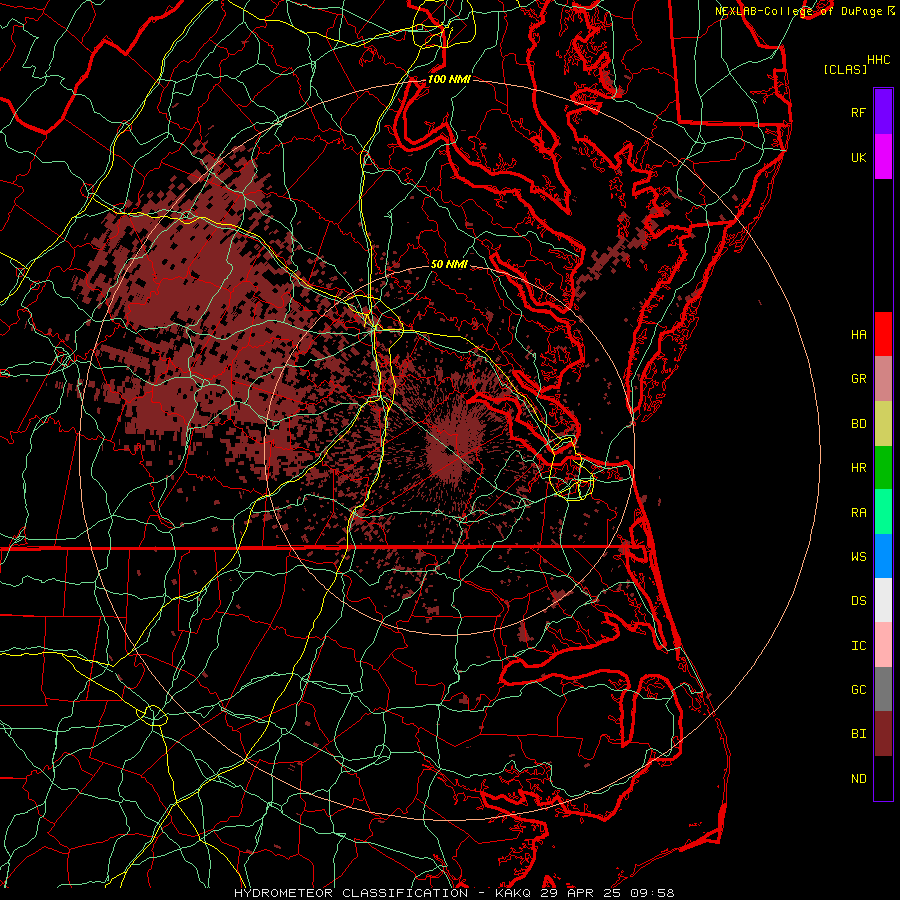This screenshot has width=900, height=900.
Task: Click the GC gray legend swatch
Action: point(883,689)
